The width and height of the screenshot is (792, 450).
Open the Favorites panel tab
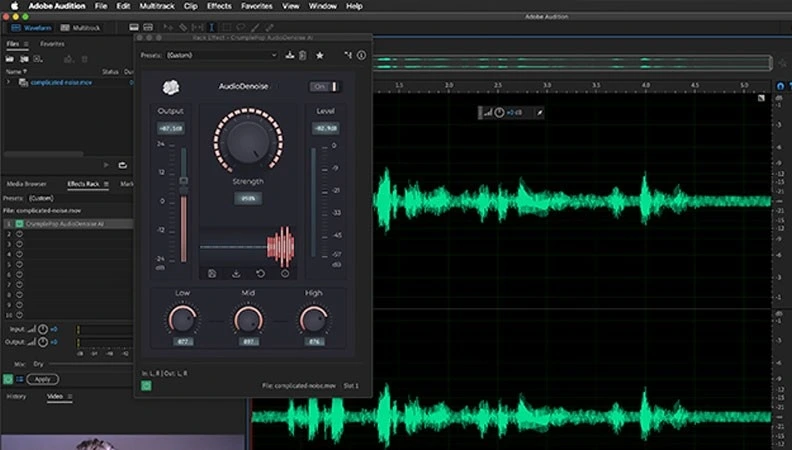click(x=52, y=44)
